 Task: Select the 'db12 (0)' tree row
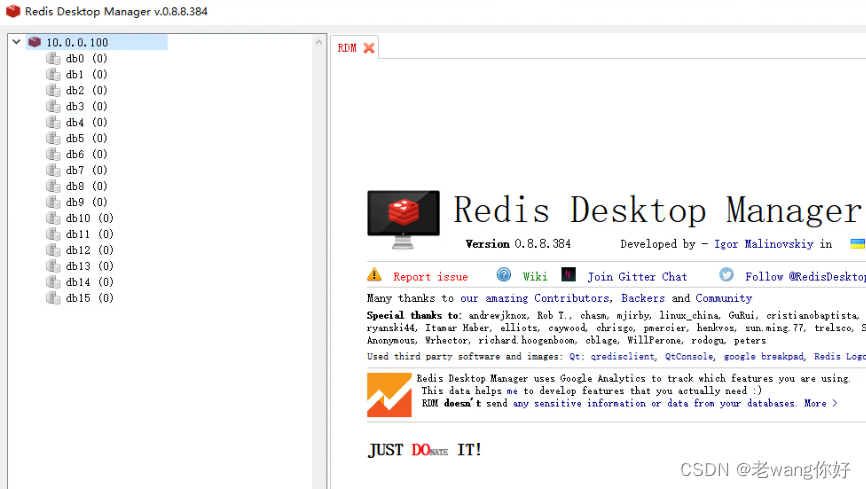[x=89, y=251]
